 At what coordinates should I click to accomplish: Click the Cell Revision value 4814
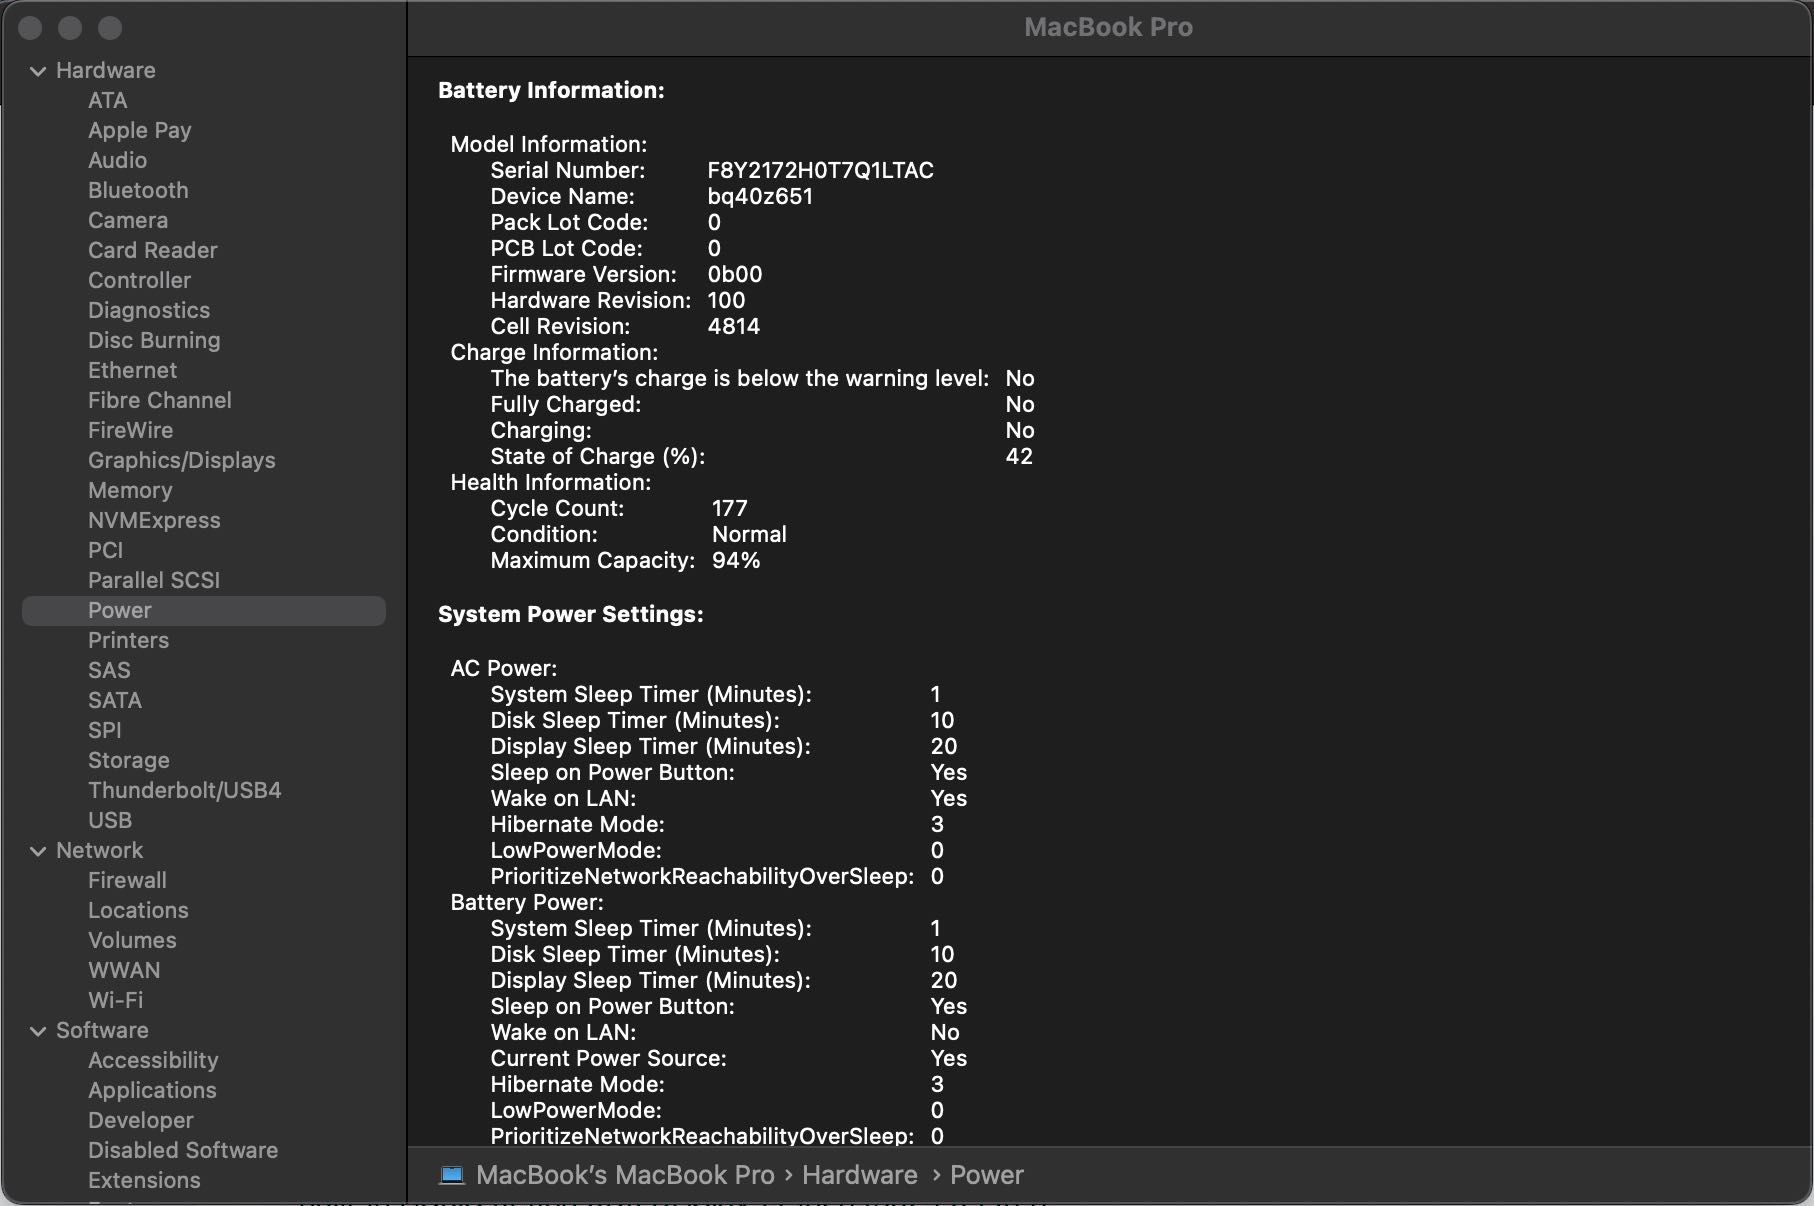tap(733, 327)
